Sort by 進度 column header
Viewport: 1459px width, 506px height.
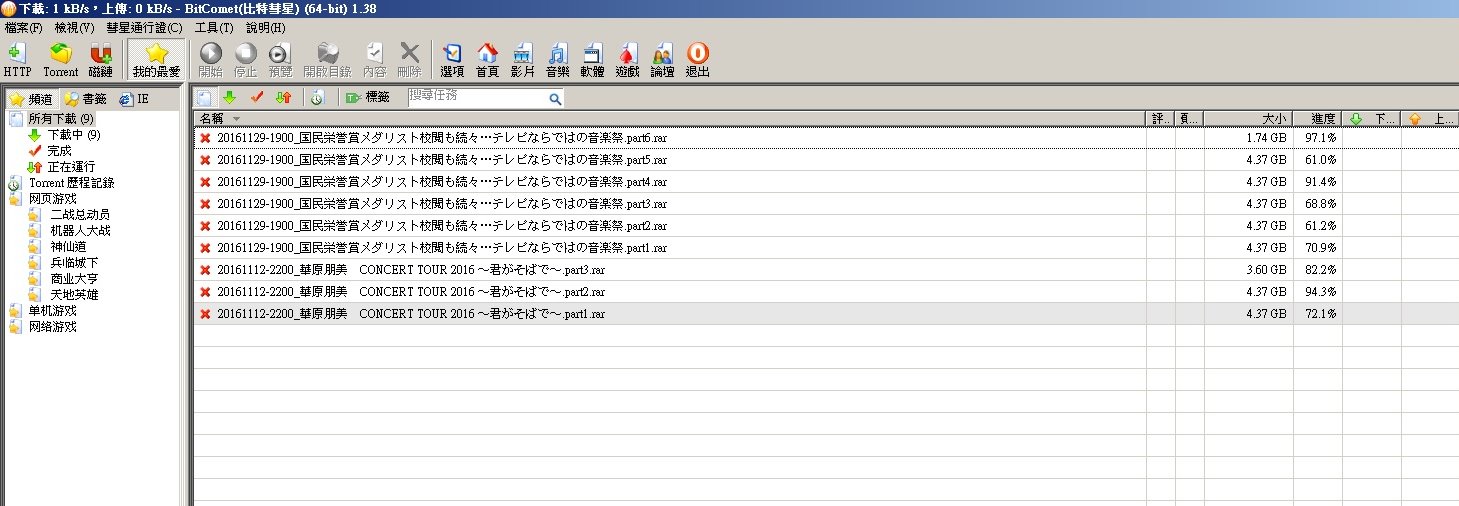[x=1317, y=119]
